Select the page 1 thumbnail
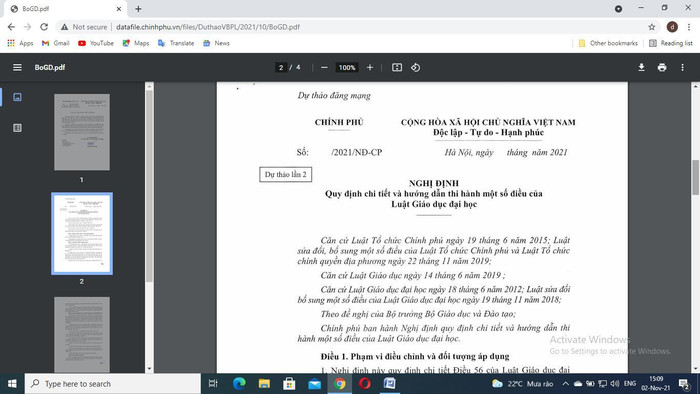Image resolution: width=700 pixels, height=394 pixels. [82, 132]
